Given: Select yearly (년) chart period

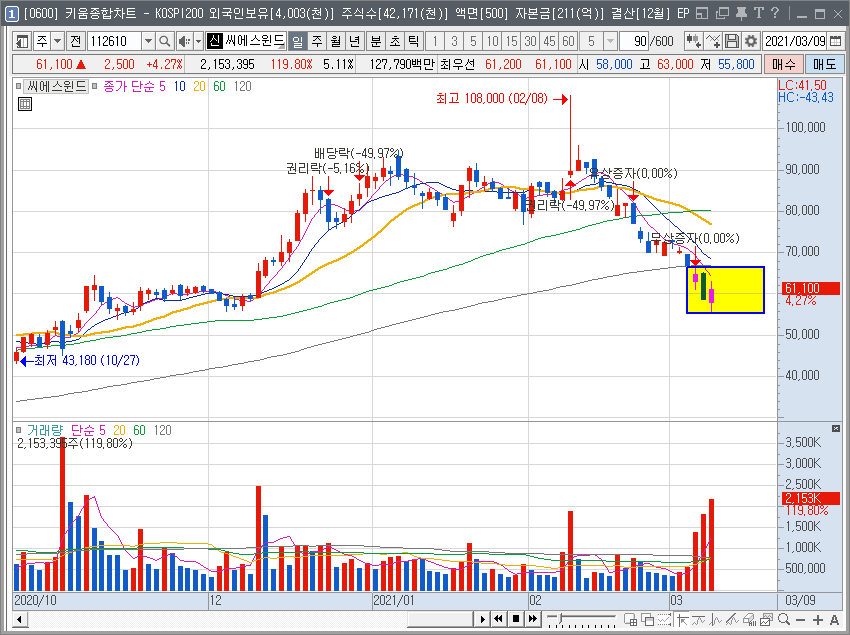Looking at the screenshot, I should pyautogui.click(x=355, y=41).
